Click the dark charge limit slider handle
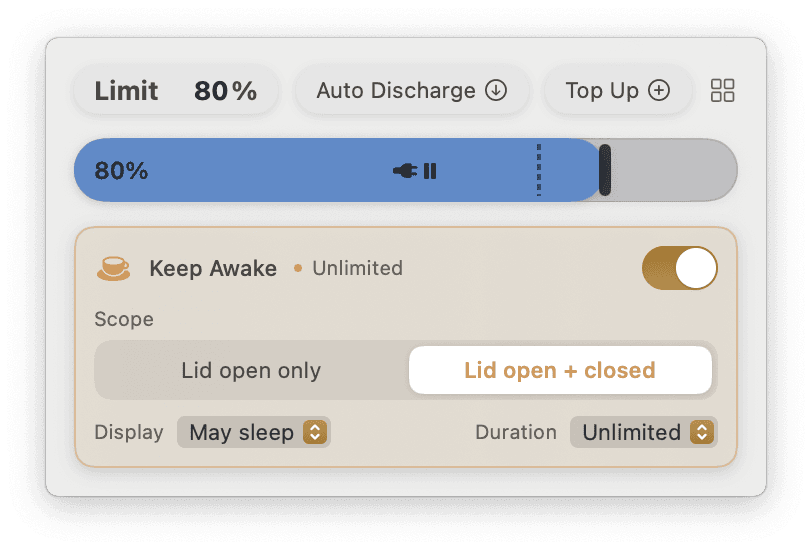812x550 pixels. tap(604, 170)
